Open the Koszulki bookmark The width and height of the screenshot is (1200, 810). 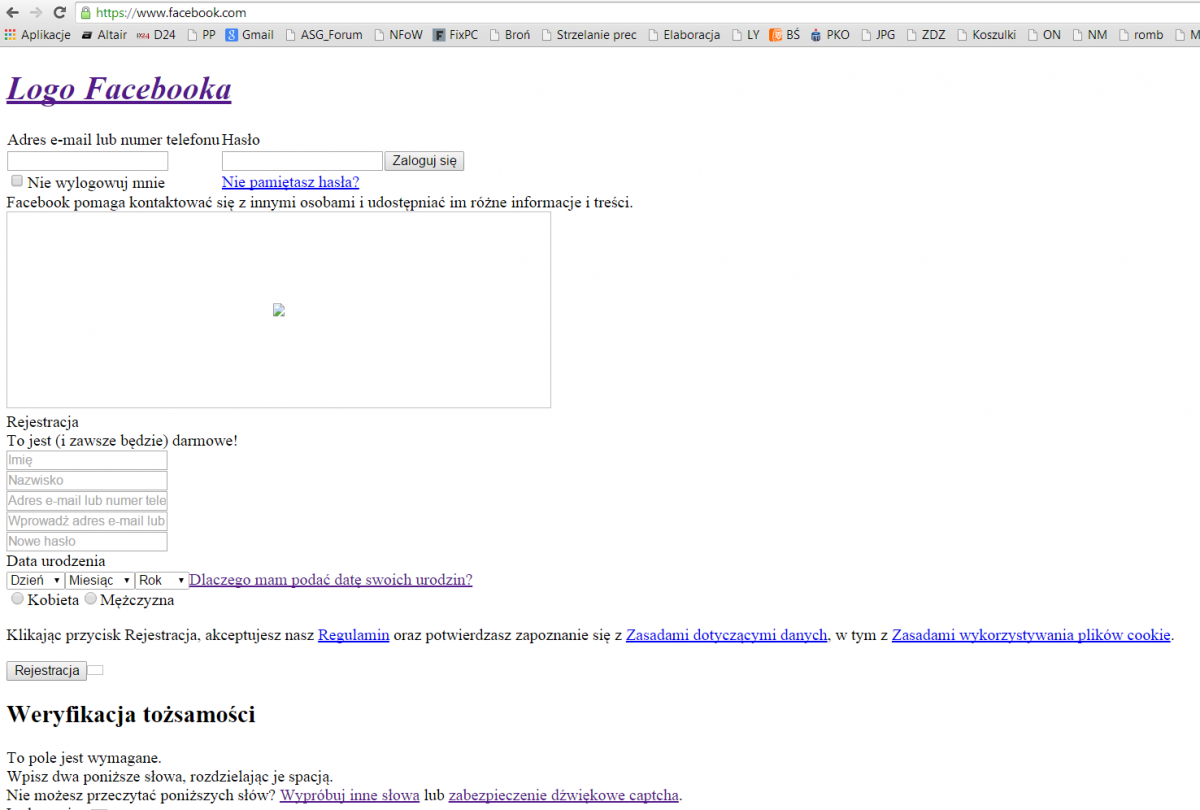coord(986,35)
